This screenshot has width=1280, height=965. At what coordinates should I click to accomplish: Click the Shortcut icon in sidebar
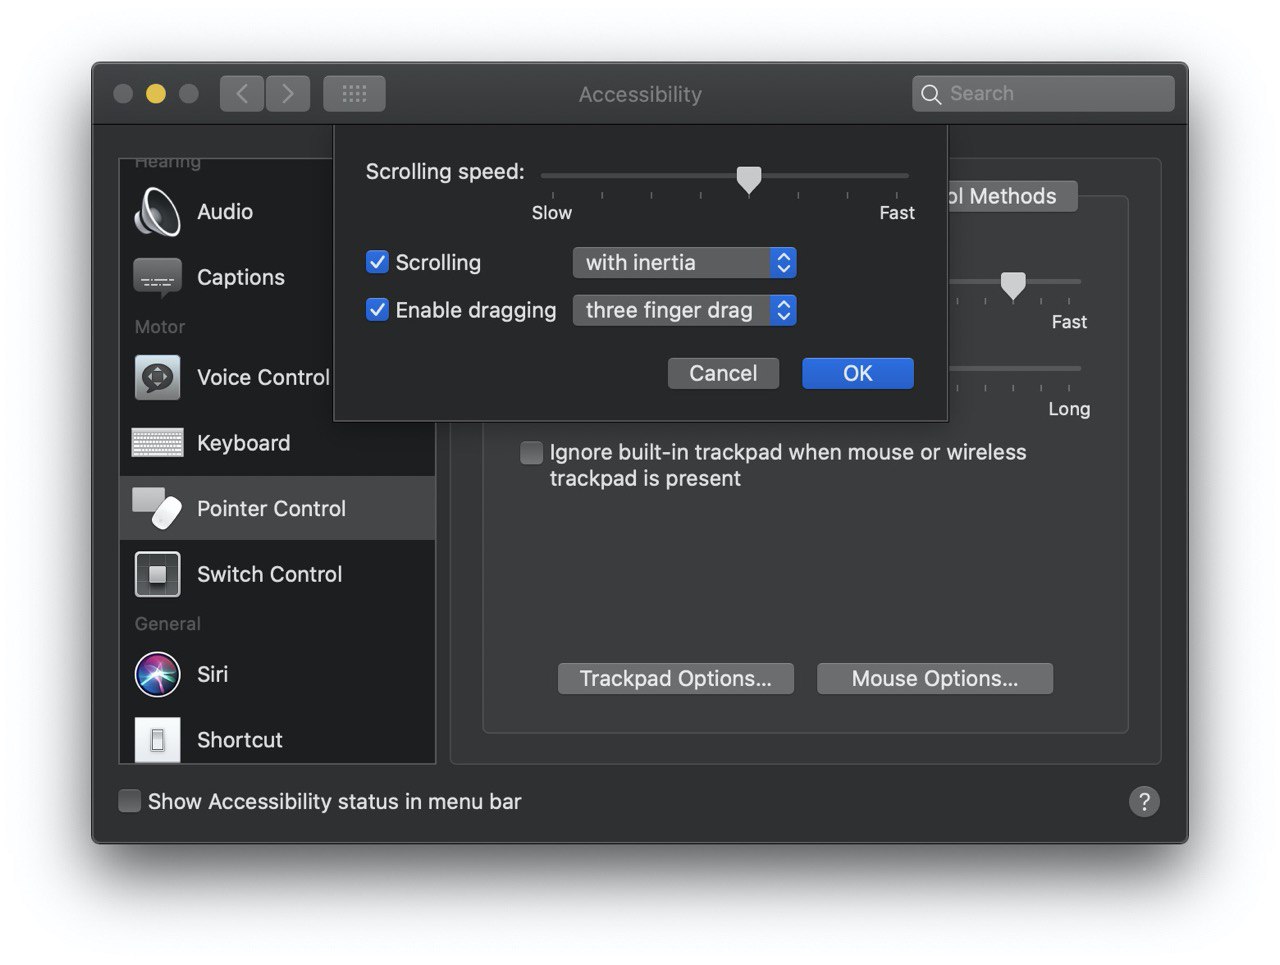pos(157,740)
